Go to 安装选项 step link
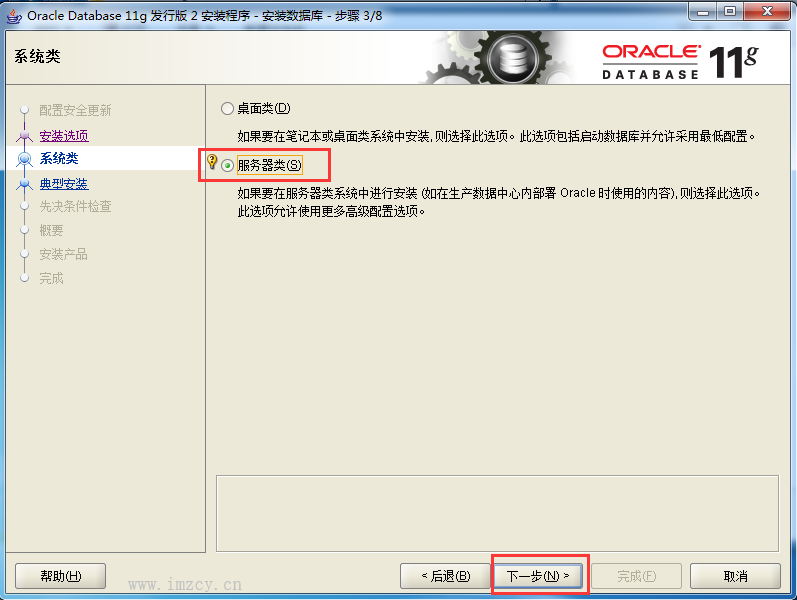 coord(64,135)
